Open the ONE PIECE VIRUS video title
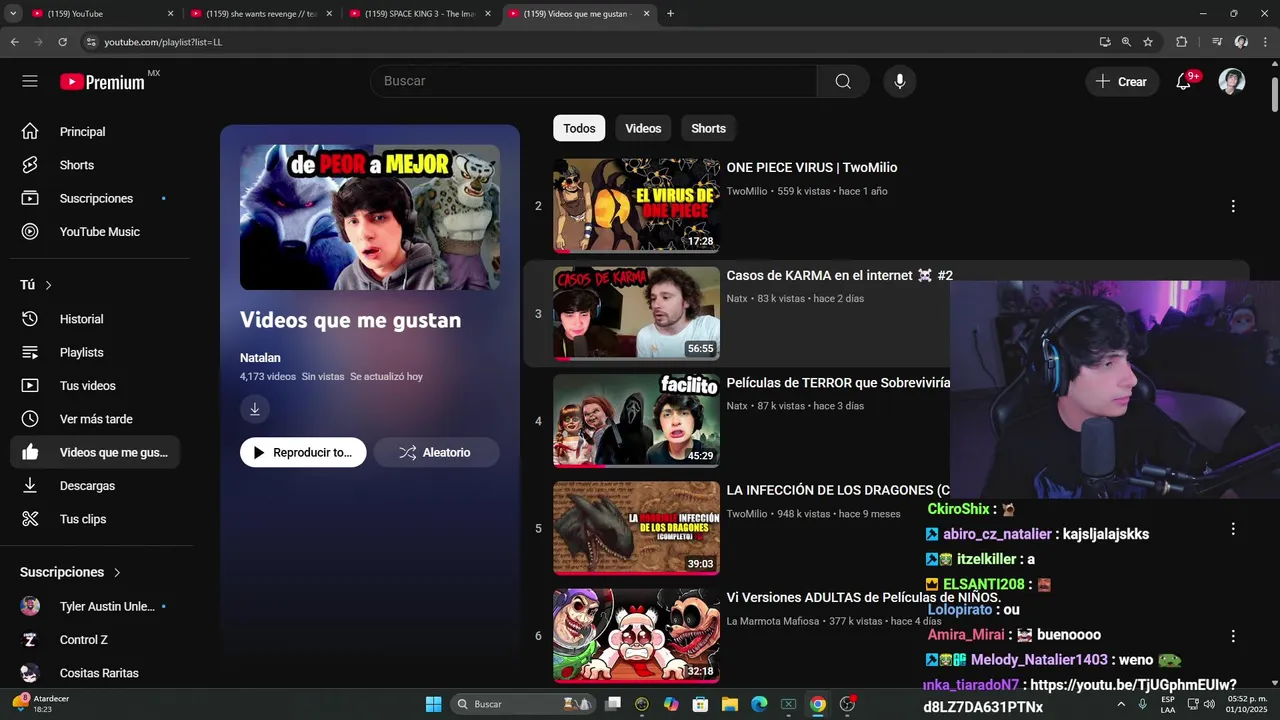Image resolution: width=1280 pixels, height=720 pixels. click(812, 168)
